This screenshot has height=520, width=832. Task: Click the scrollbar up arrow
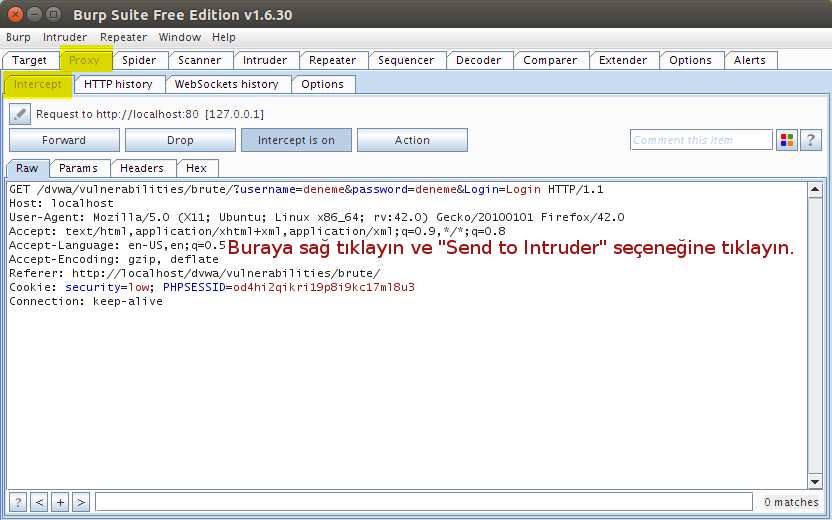click(x=815, y=189)
